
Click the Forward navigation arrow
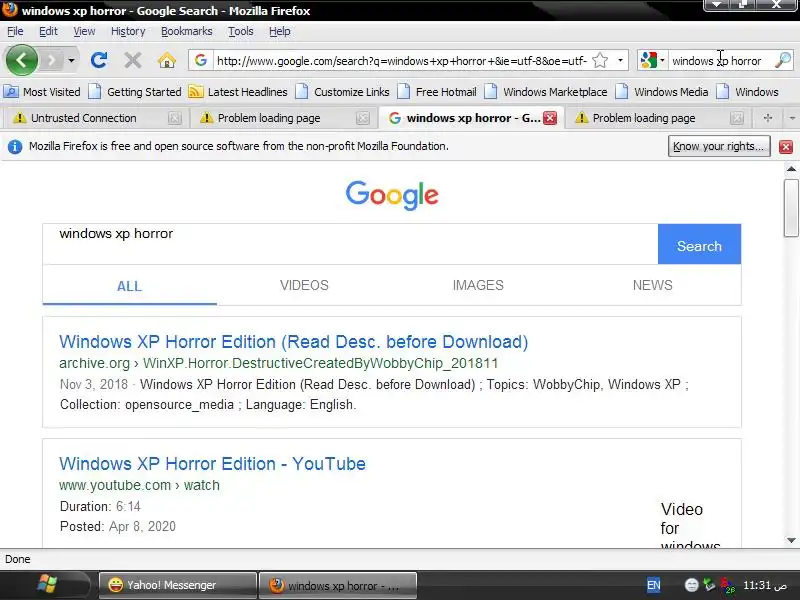click(52, 61)
